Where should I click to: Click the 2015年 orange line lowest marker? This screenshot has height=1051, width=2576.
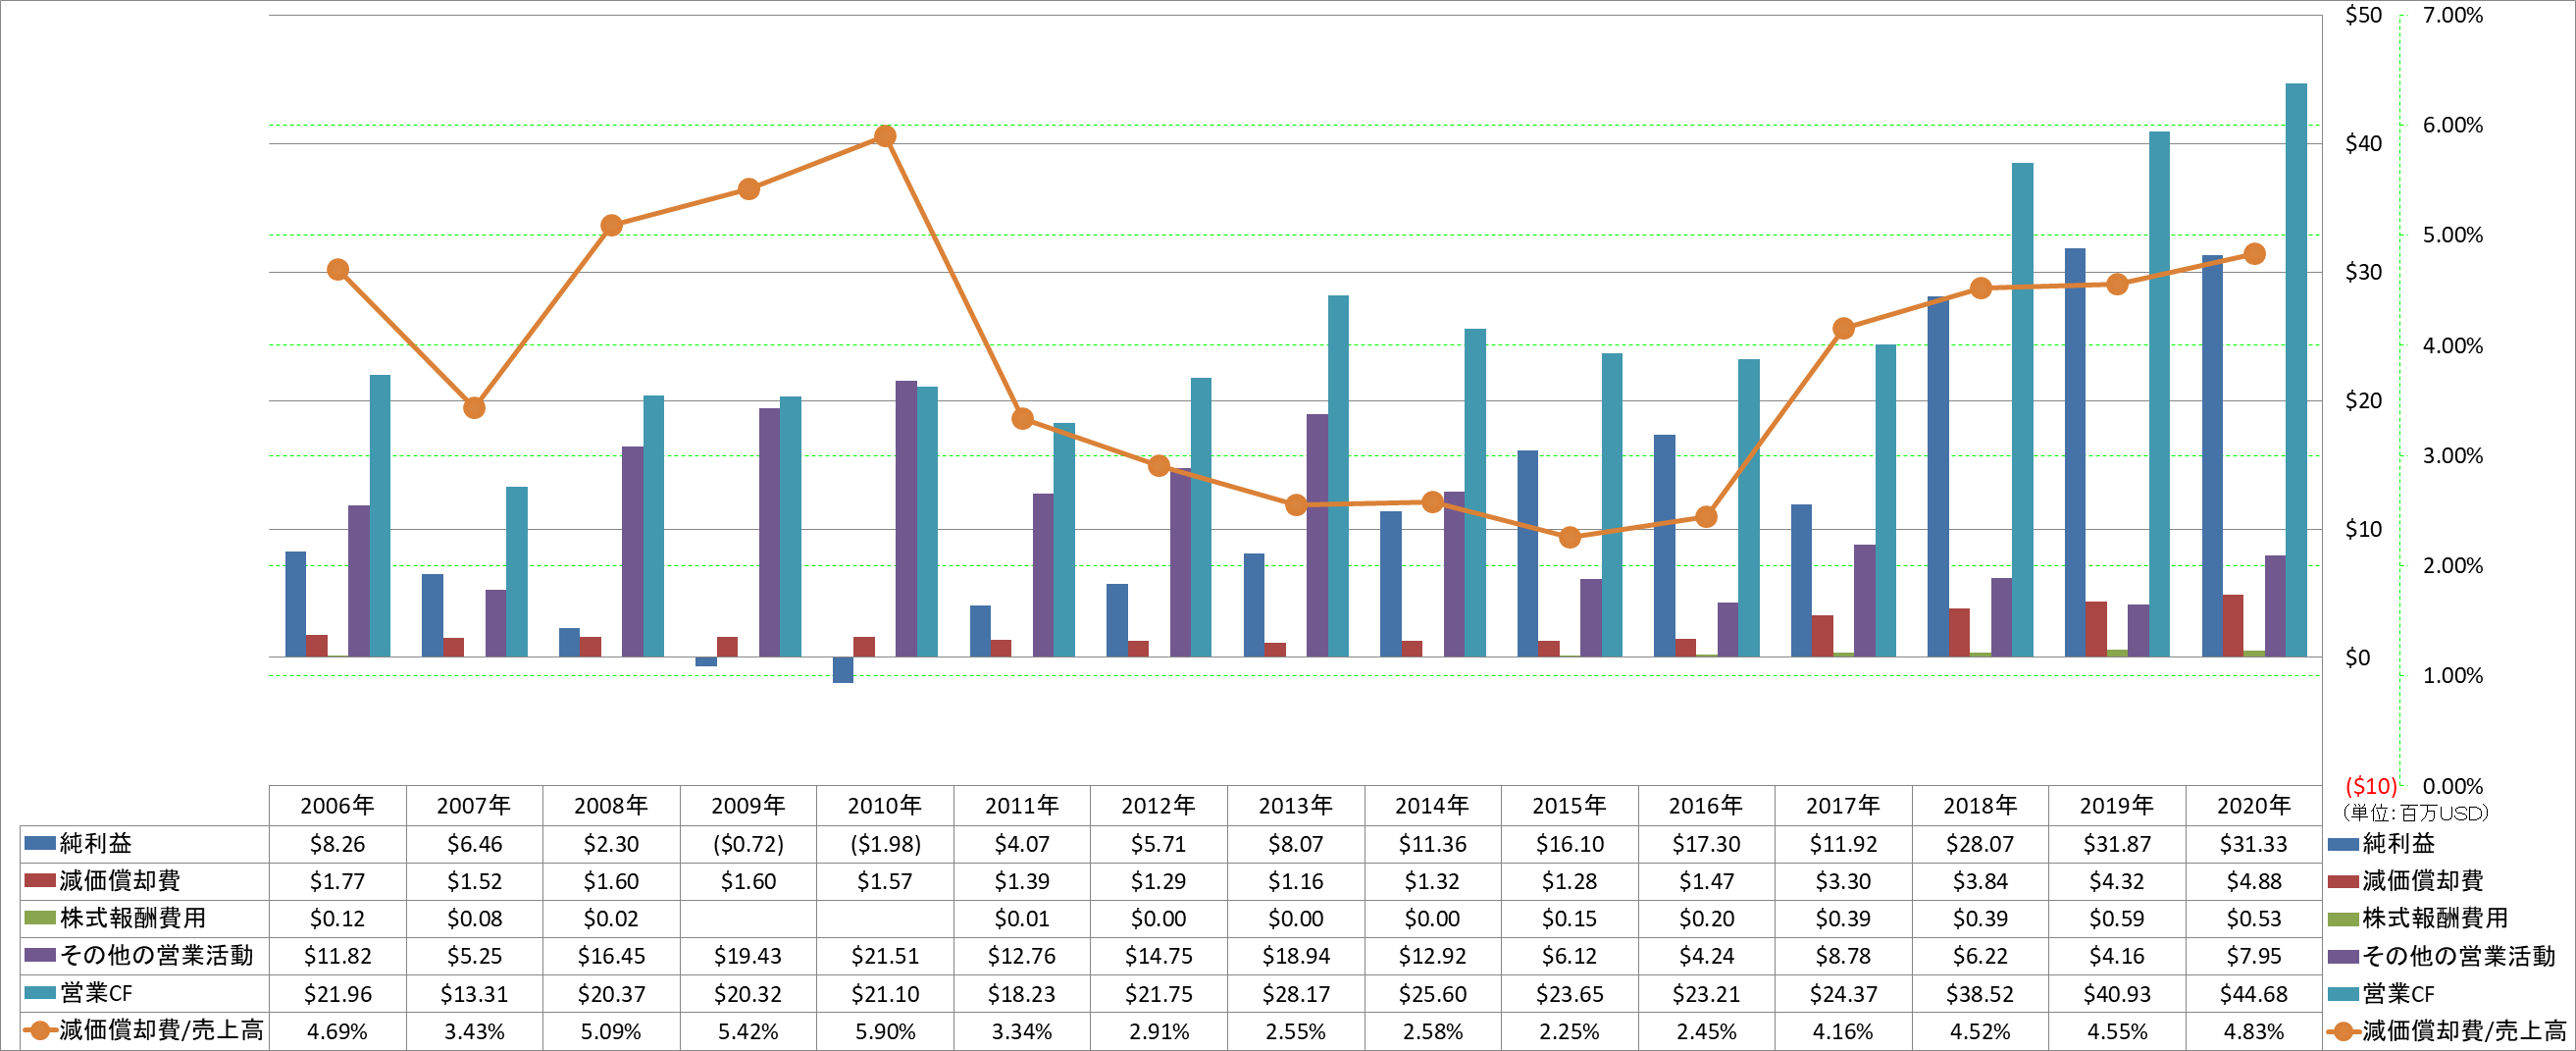click(1569, 538)
